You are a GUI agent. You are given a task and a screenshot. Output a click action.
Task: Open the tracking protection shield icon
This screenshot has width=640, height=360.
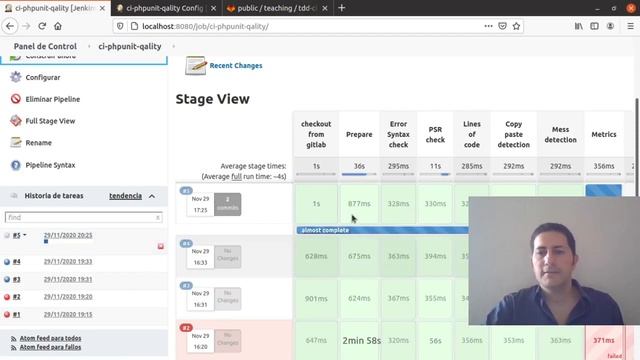point(120,26)
